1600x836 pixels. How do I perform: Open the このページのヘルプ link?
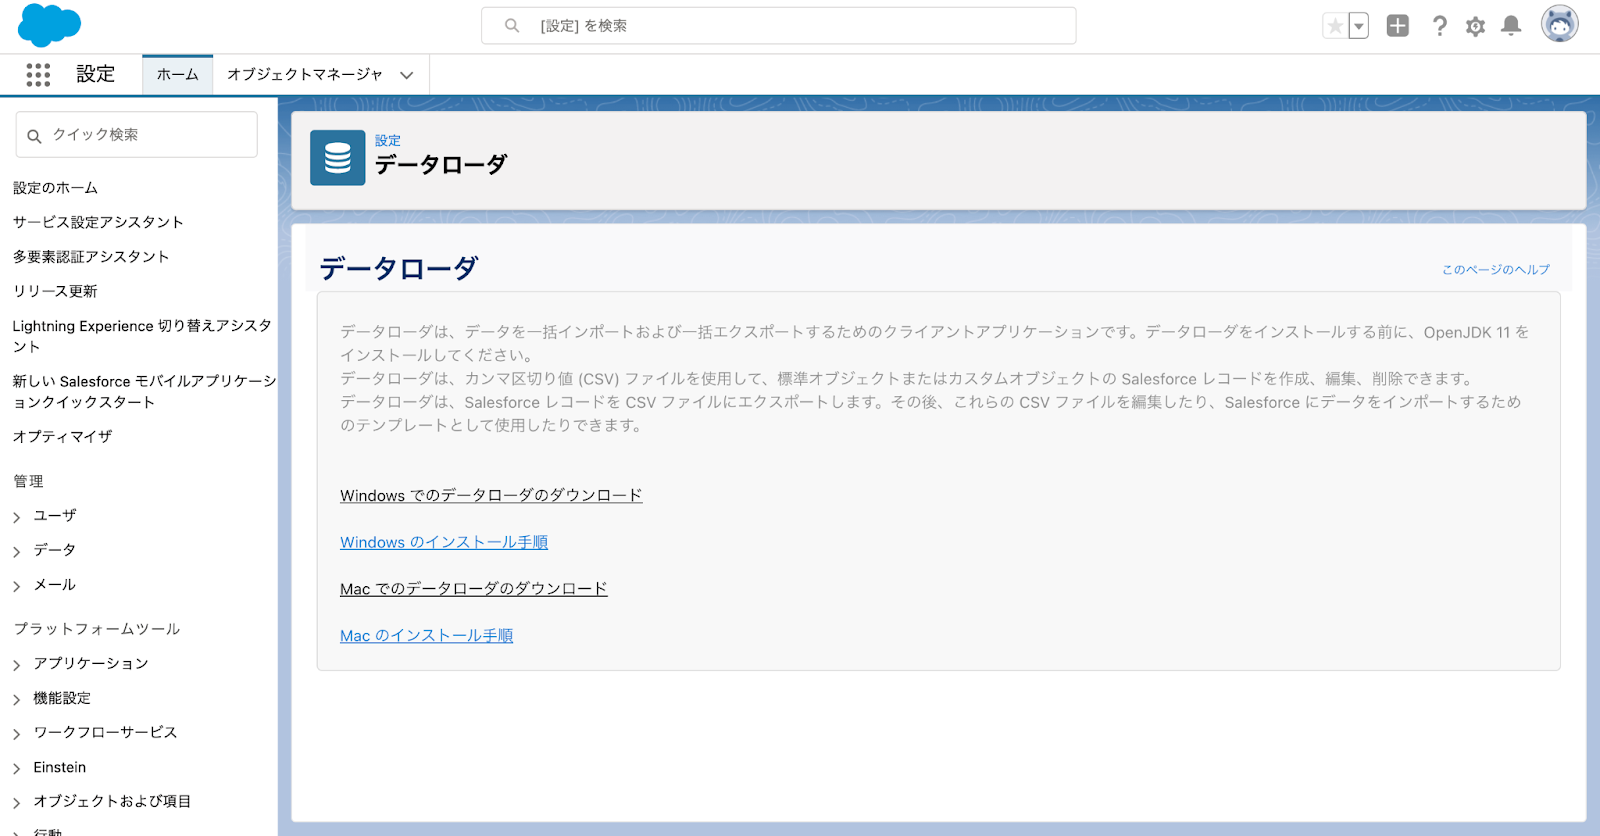(x=1496, y=270)
